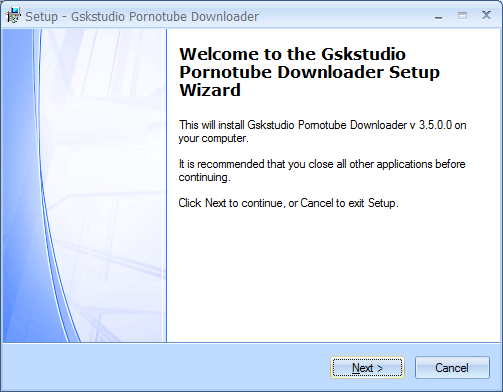
Task: Click the 'Click Next to continue' instruction text
Action: (289, 203)
